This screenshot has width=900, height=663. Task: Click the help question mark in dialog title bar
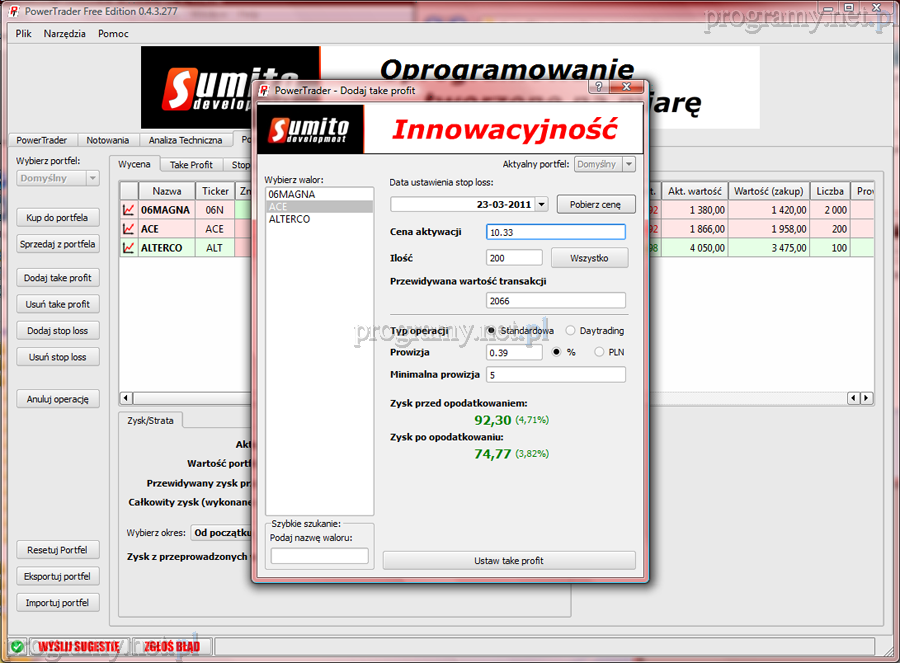point(599,89)
